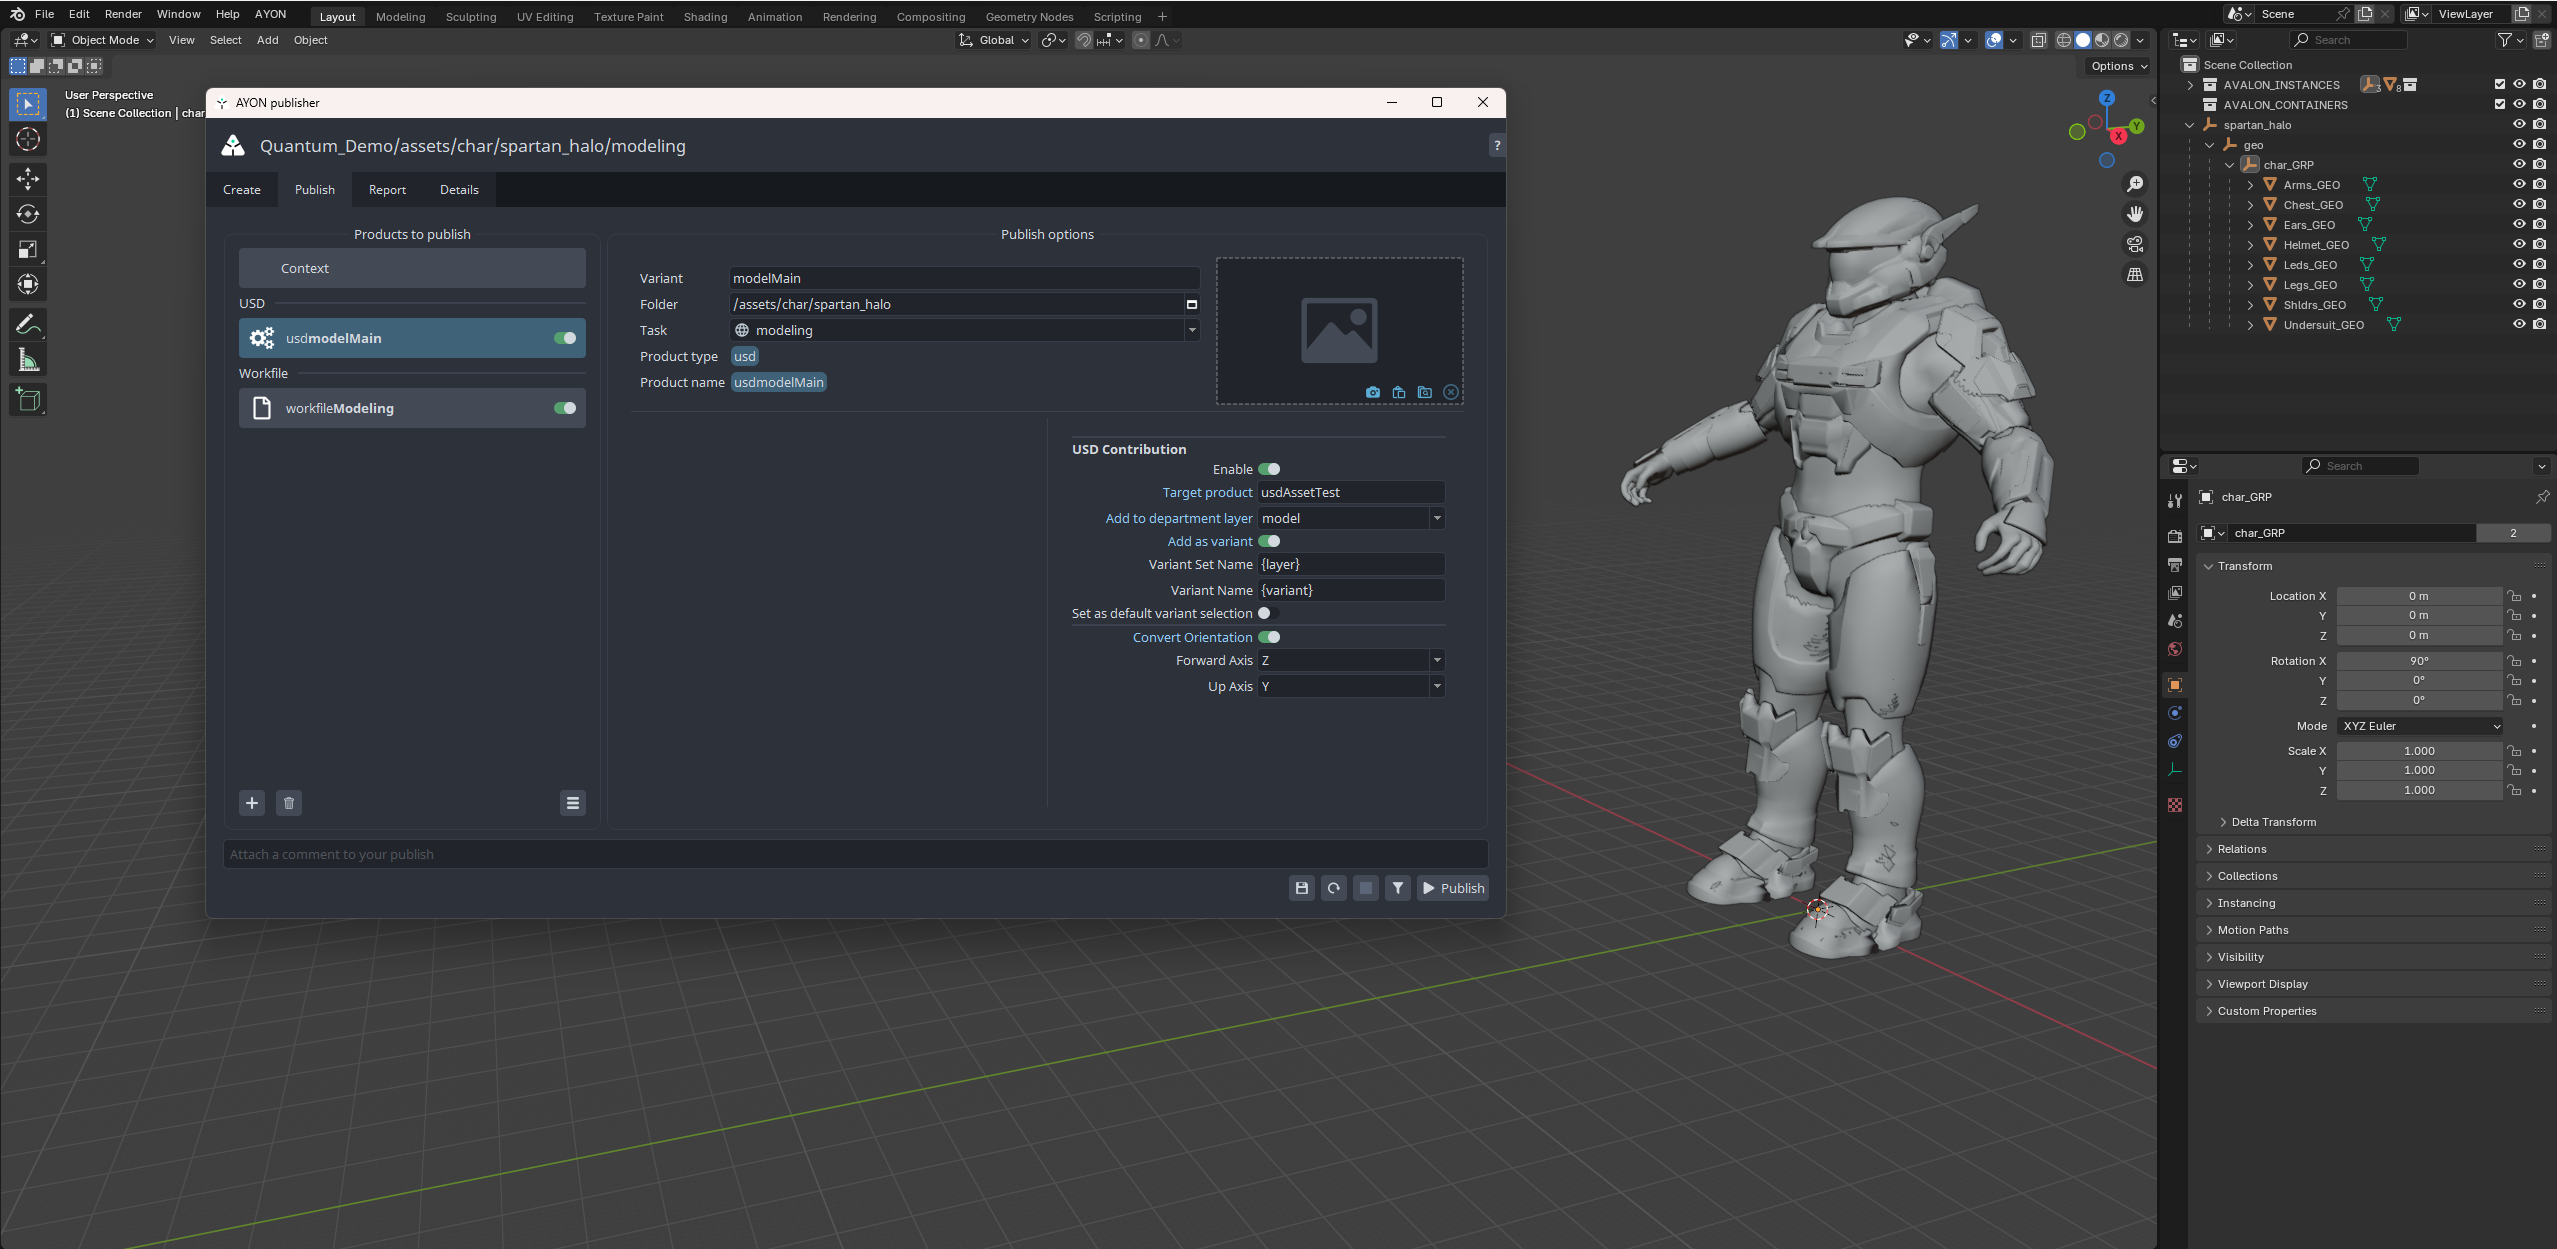Select the Cursor tool in viewport toolbar
This screenshot has height=1249, width=2557.
pyautogui.click(x=28, y=140)
